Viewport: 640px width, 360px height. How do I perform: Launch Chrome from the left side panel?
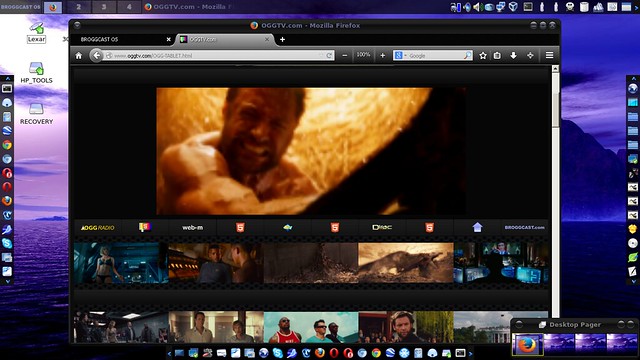(7, 145)
